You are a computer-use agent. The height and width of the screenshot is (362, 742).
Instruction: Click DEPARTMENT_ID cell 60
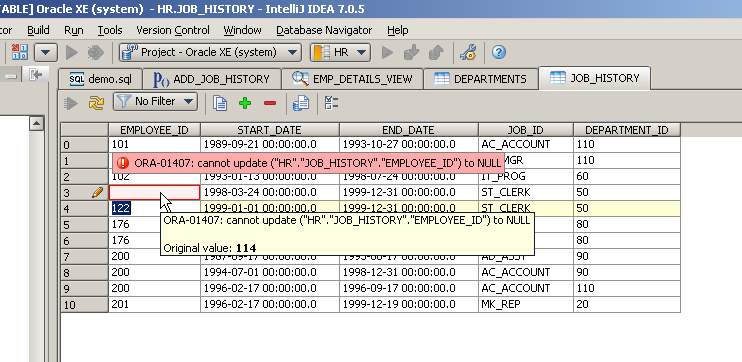pyautogui.click(x=627, y=177)
